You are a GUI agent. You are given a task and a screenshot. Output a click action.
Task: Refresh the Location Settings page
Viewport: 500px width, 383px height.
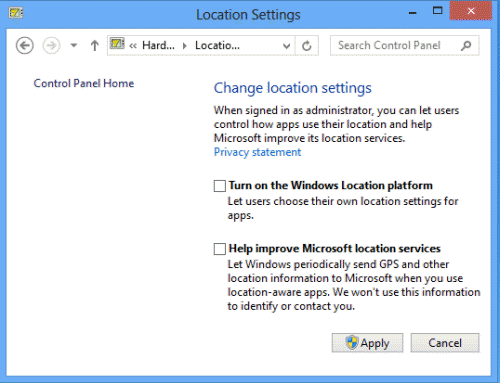click(307, 46)
